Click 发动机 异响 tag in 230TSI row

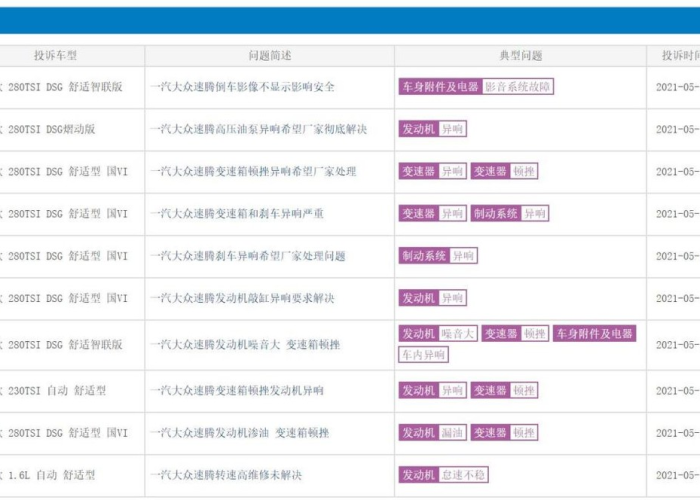(433, 390)
